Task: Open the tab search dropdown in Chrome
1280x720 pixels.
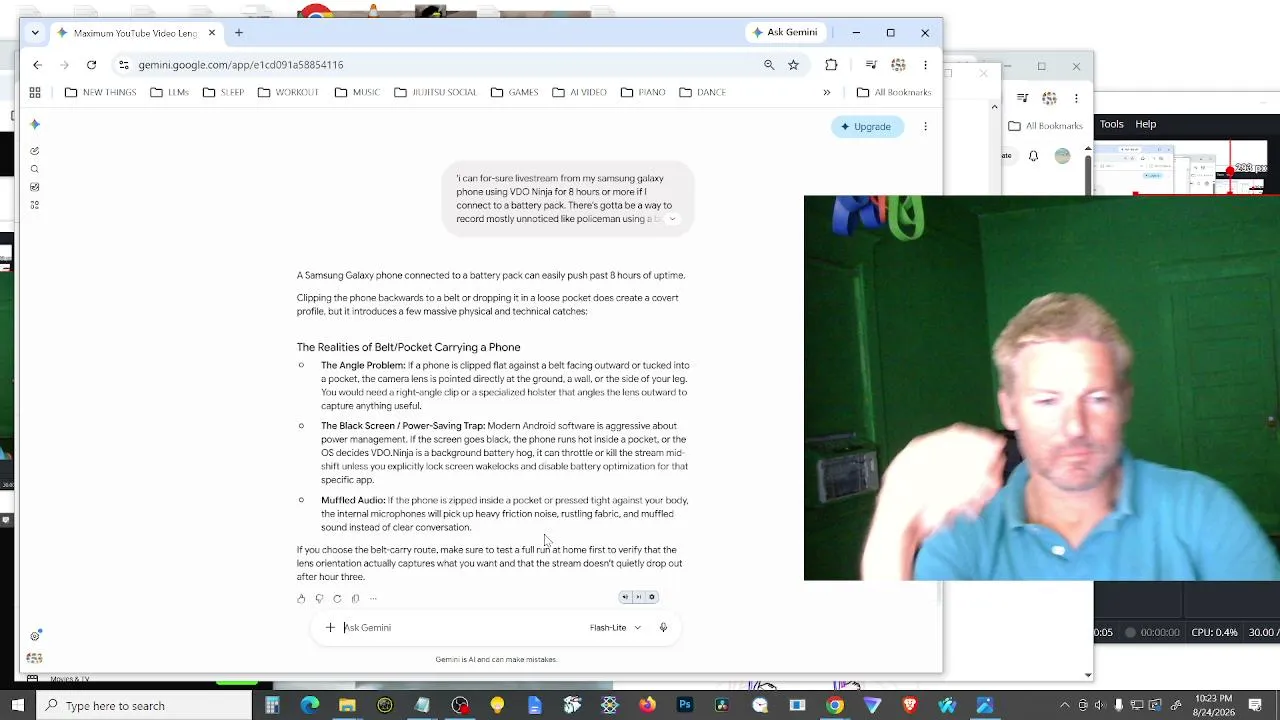Action: point(35,33)
